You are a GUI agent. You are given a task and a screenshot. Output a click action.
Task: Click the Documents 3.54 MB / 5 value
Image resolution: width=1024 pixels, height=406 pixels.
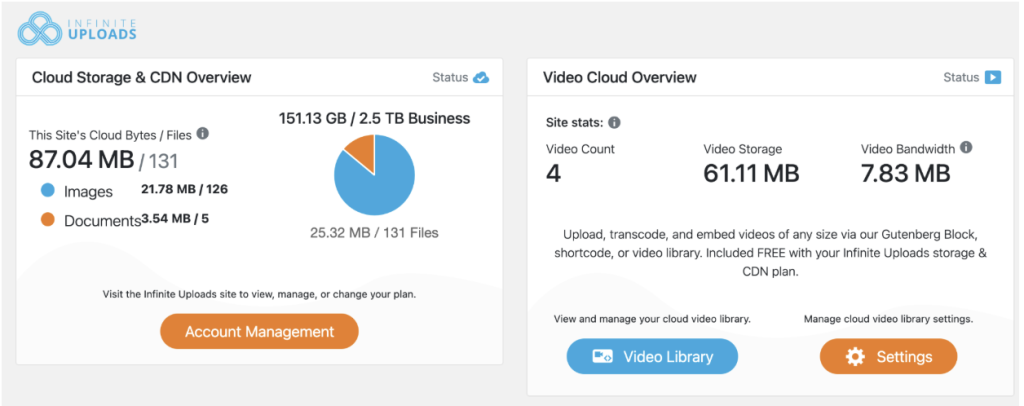(x=175, y=219)
